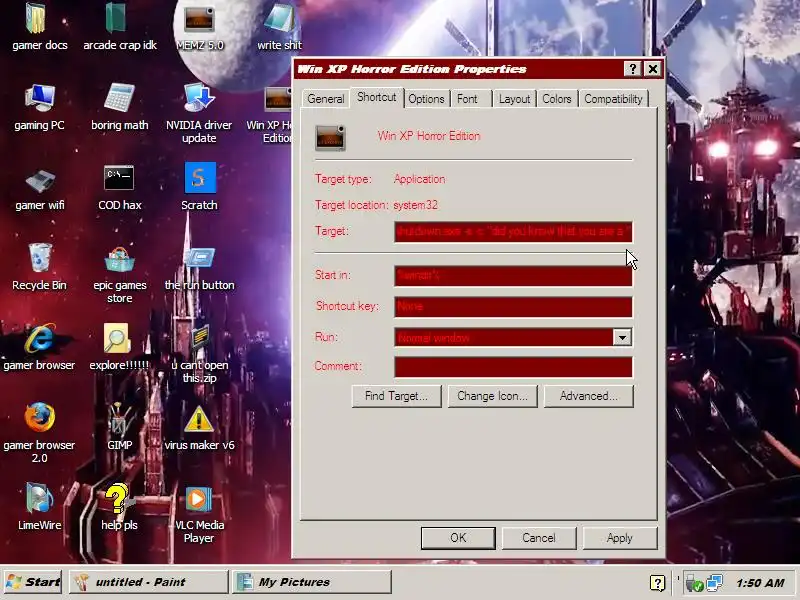Switch to My Pictures taskbar window
The width and height of the screenshot is (800, 600).
(312, 582)
